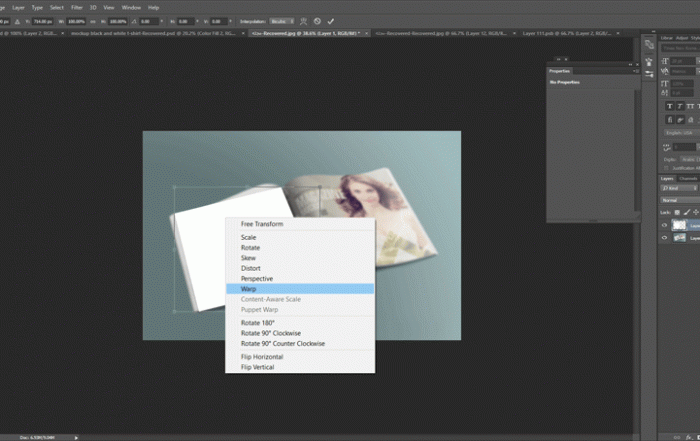Click the H height percentage field

117,21
